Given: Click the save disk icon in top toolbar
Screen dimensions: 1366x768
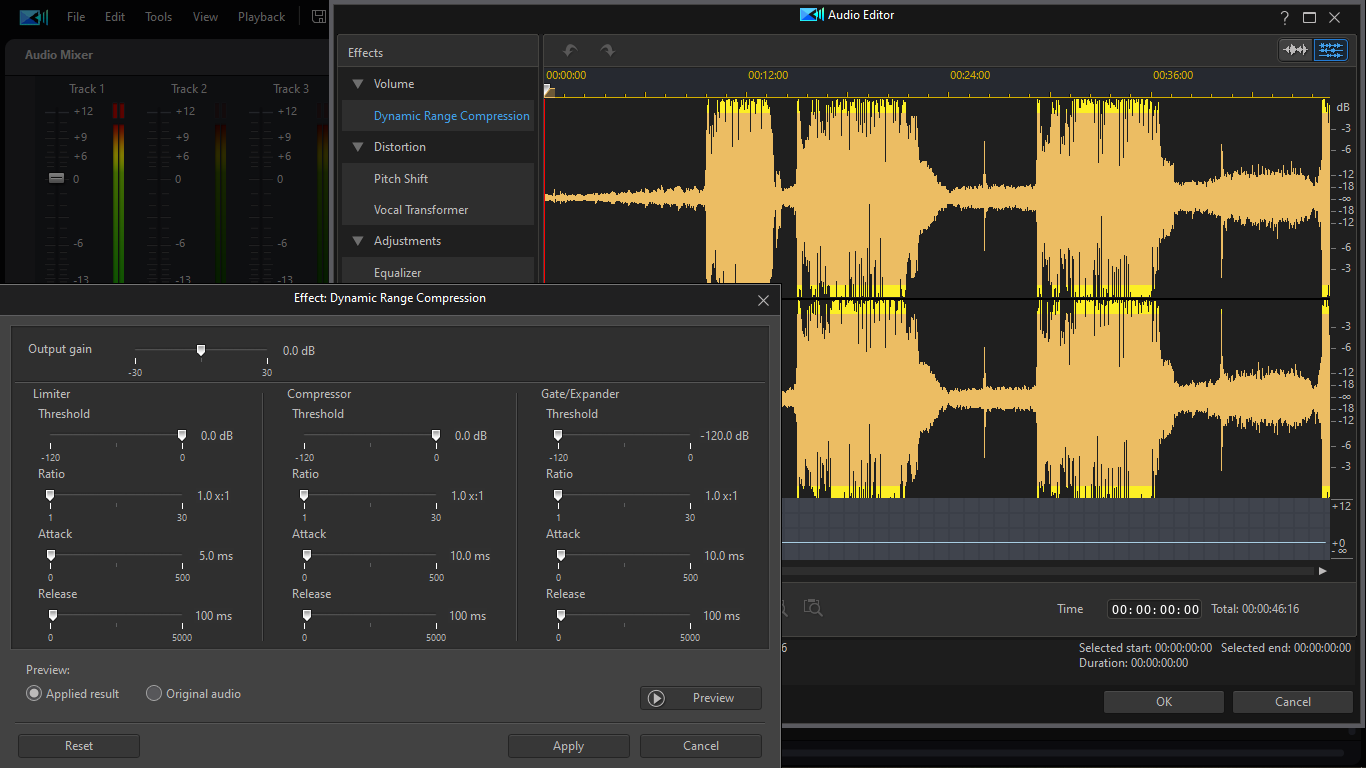Looking at the screenshot, I should tap(318, 17).
